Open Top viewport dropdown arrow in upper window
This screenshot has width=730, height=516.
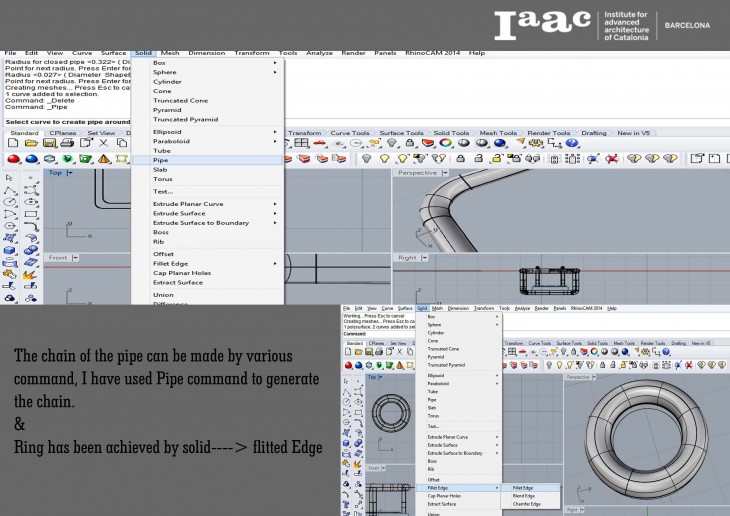point(70,173)
